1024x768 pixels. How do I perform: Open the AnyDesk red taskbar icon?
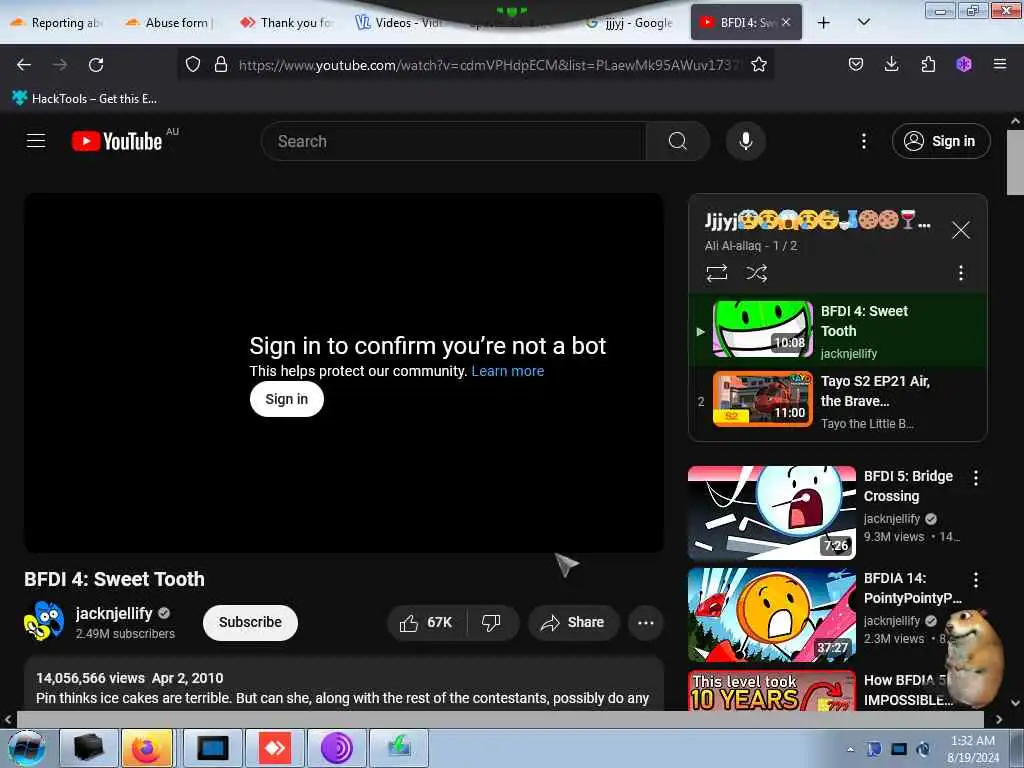click(274, 748)
